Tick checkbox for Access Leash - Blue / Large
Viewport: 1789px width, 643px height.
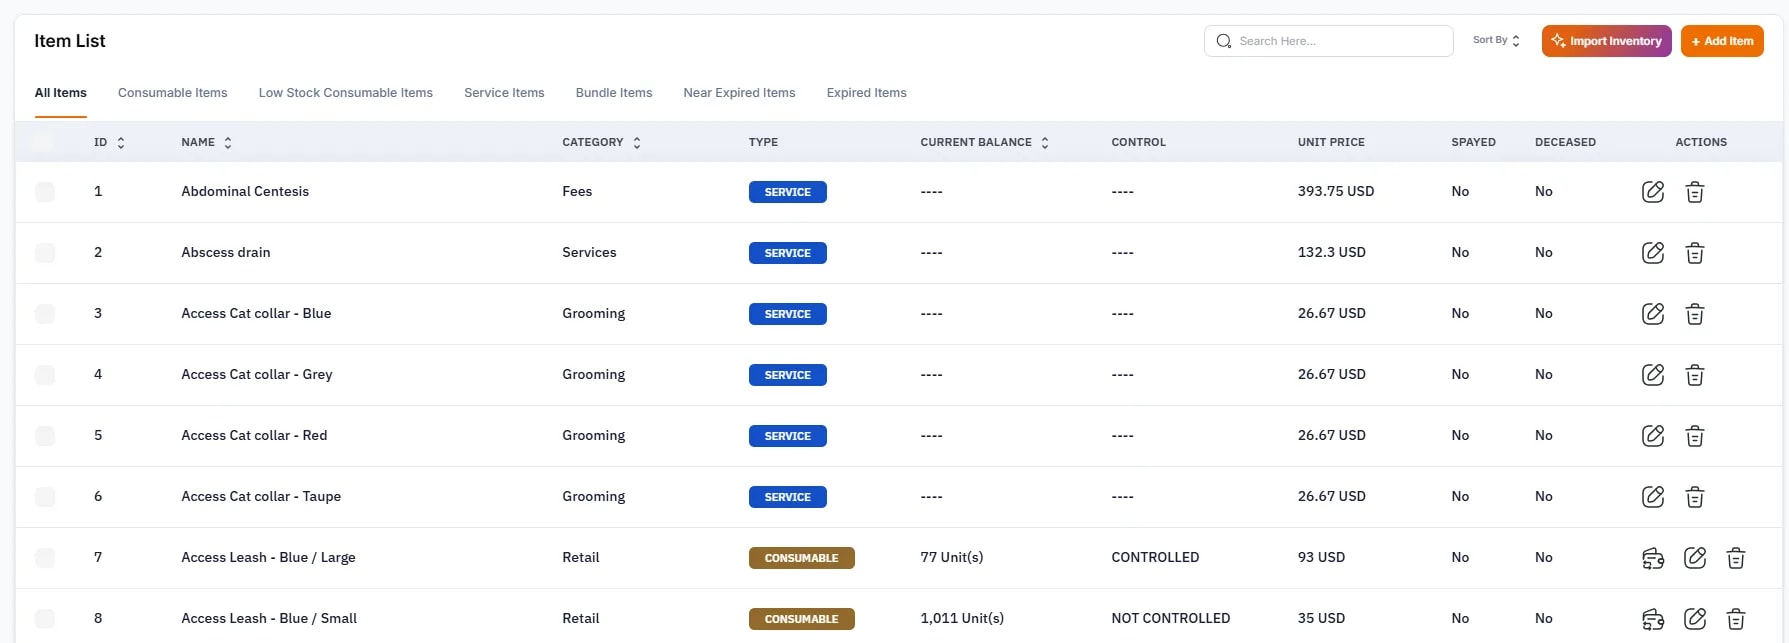coord(45,558)
